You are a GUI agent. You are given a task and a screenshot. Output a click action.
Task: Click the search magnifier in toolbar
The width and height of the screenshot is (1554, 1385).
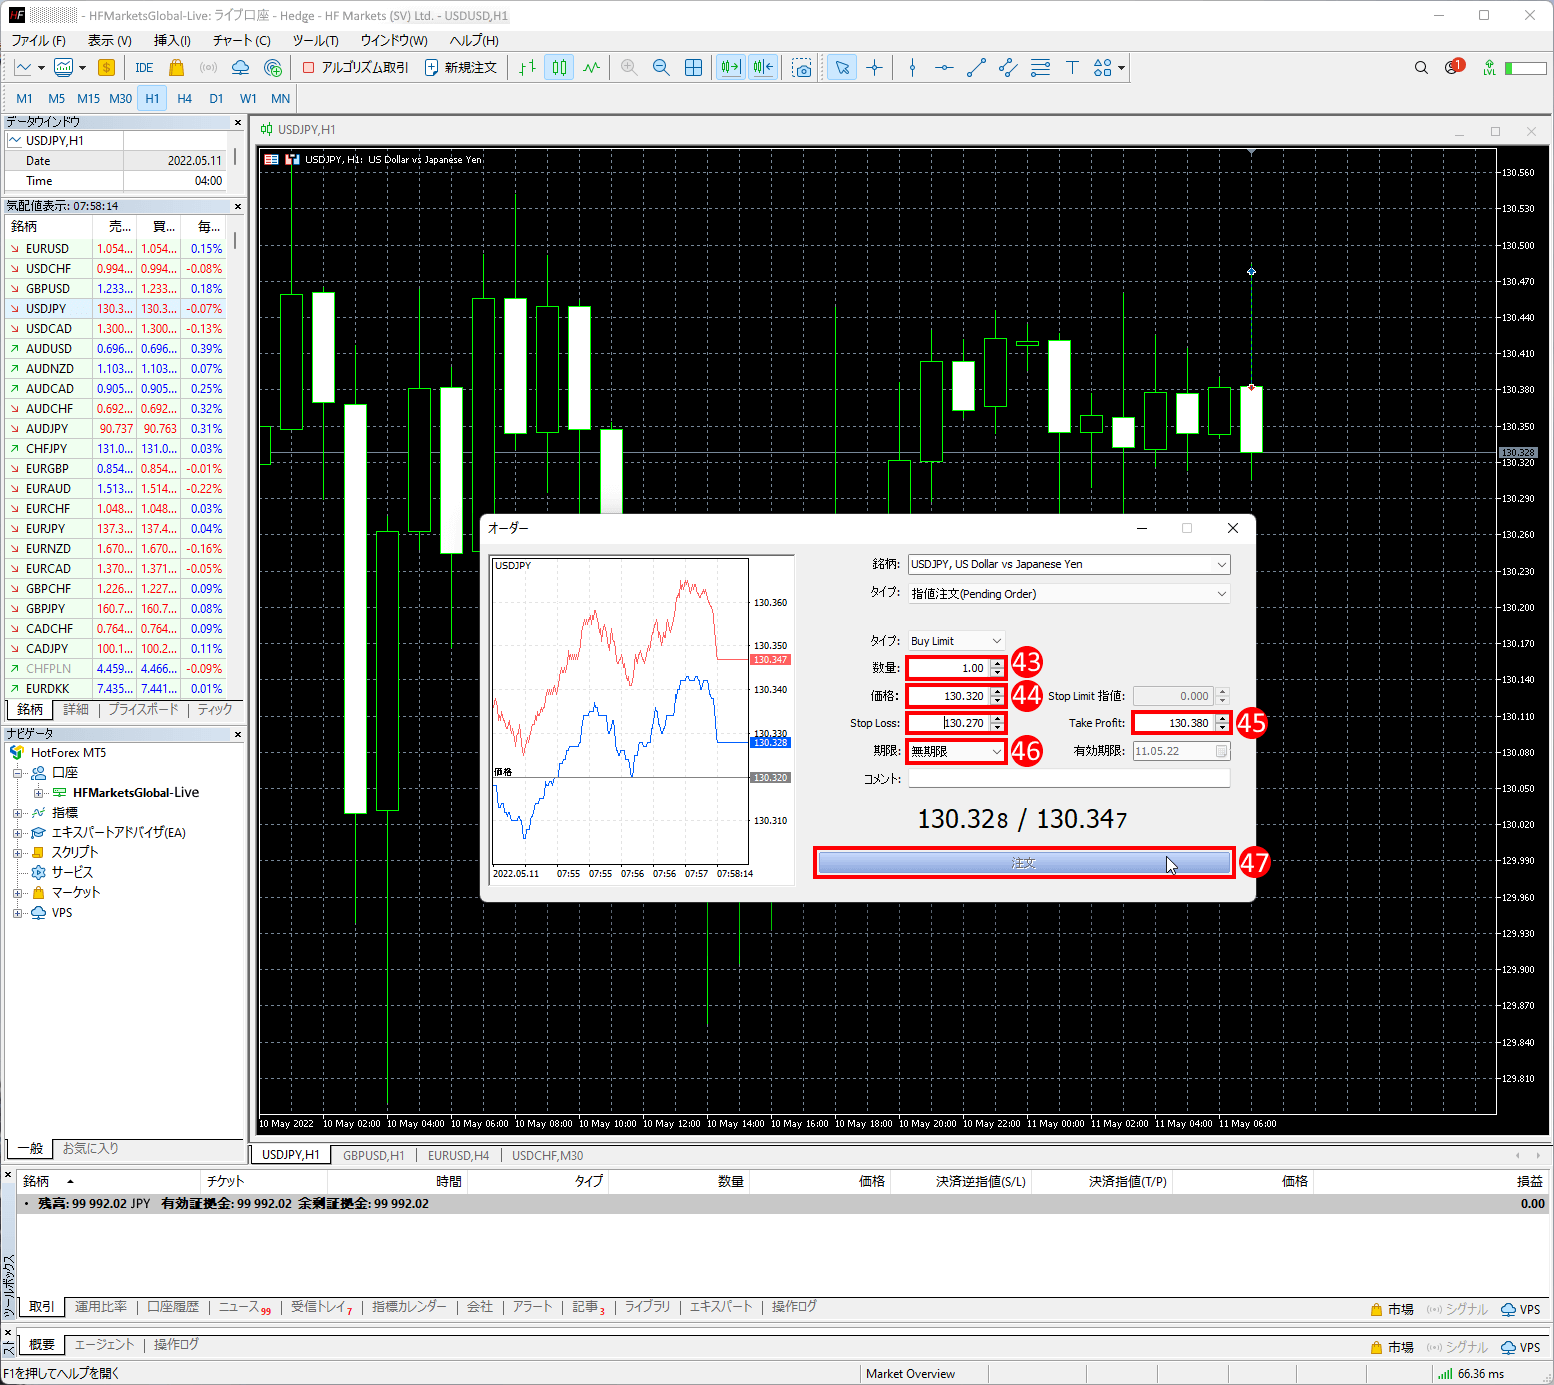tap(1421, 68)
